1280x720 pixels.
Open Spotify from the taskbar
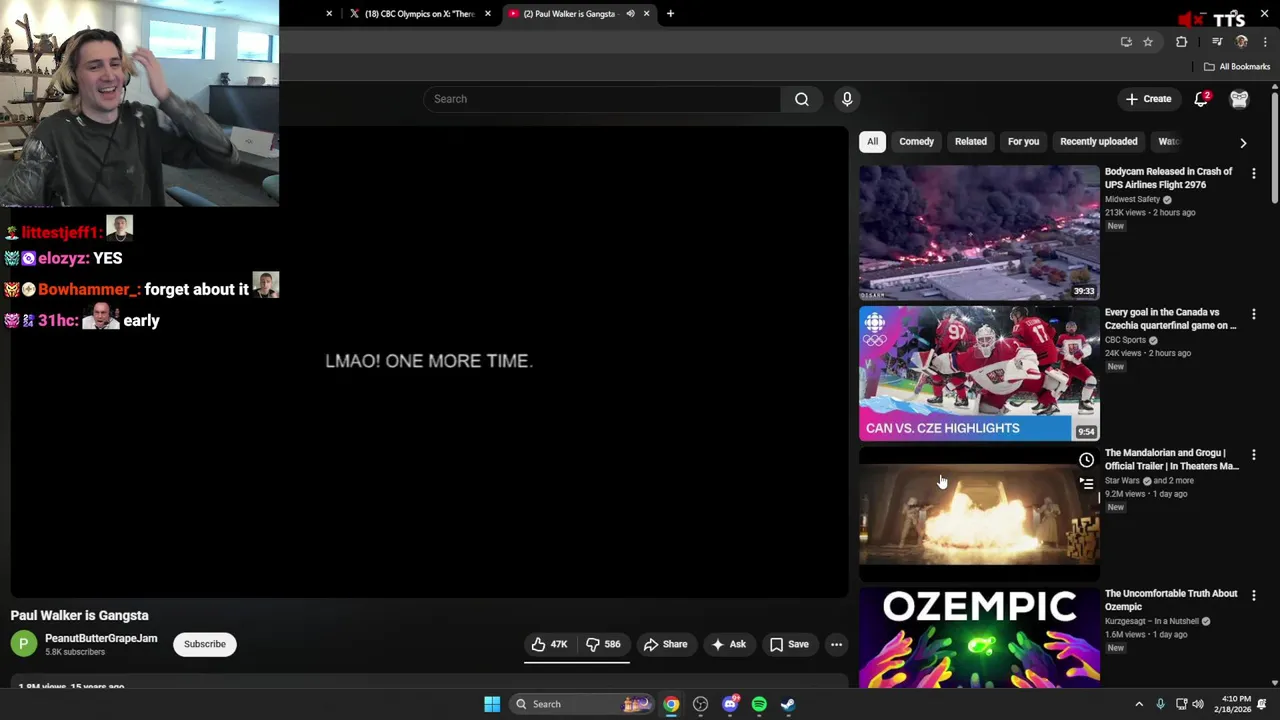click(759, 704)
